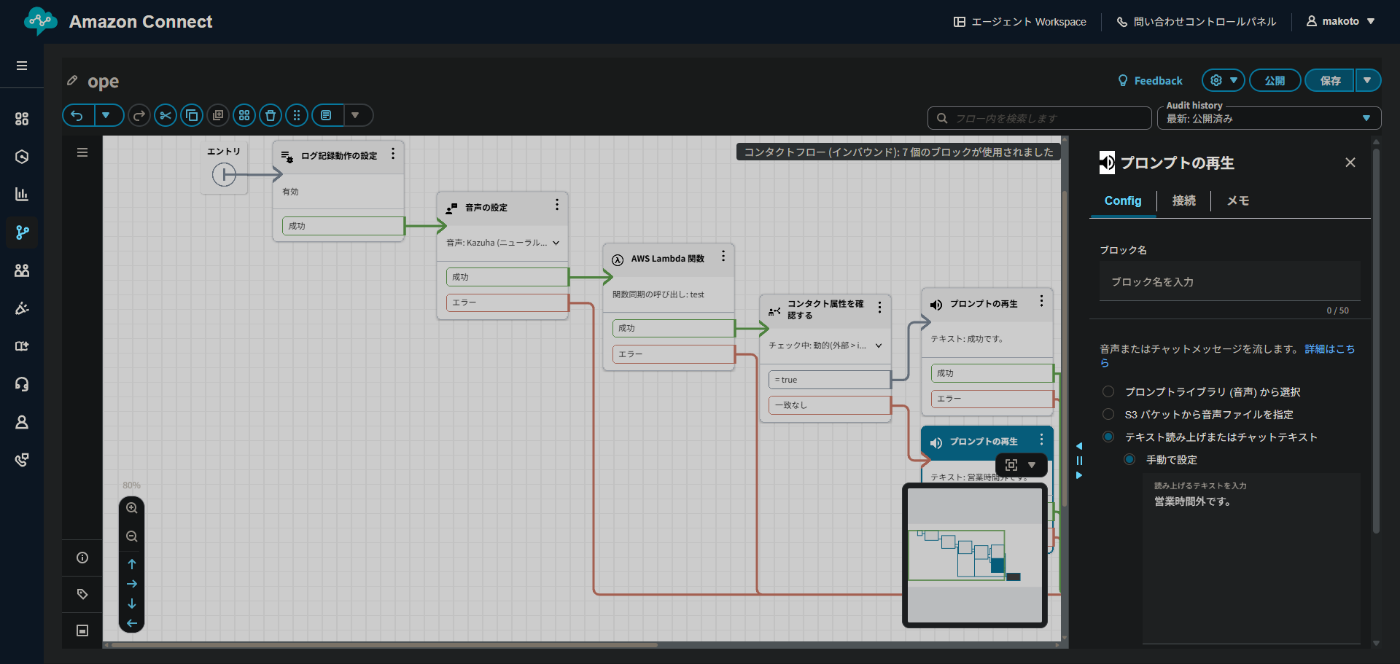Expand the 音声: Kazuha chevron
The height and width of the screenshot is (664, 1400).
[x=556, y=242]
